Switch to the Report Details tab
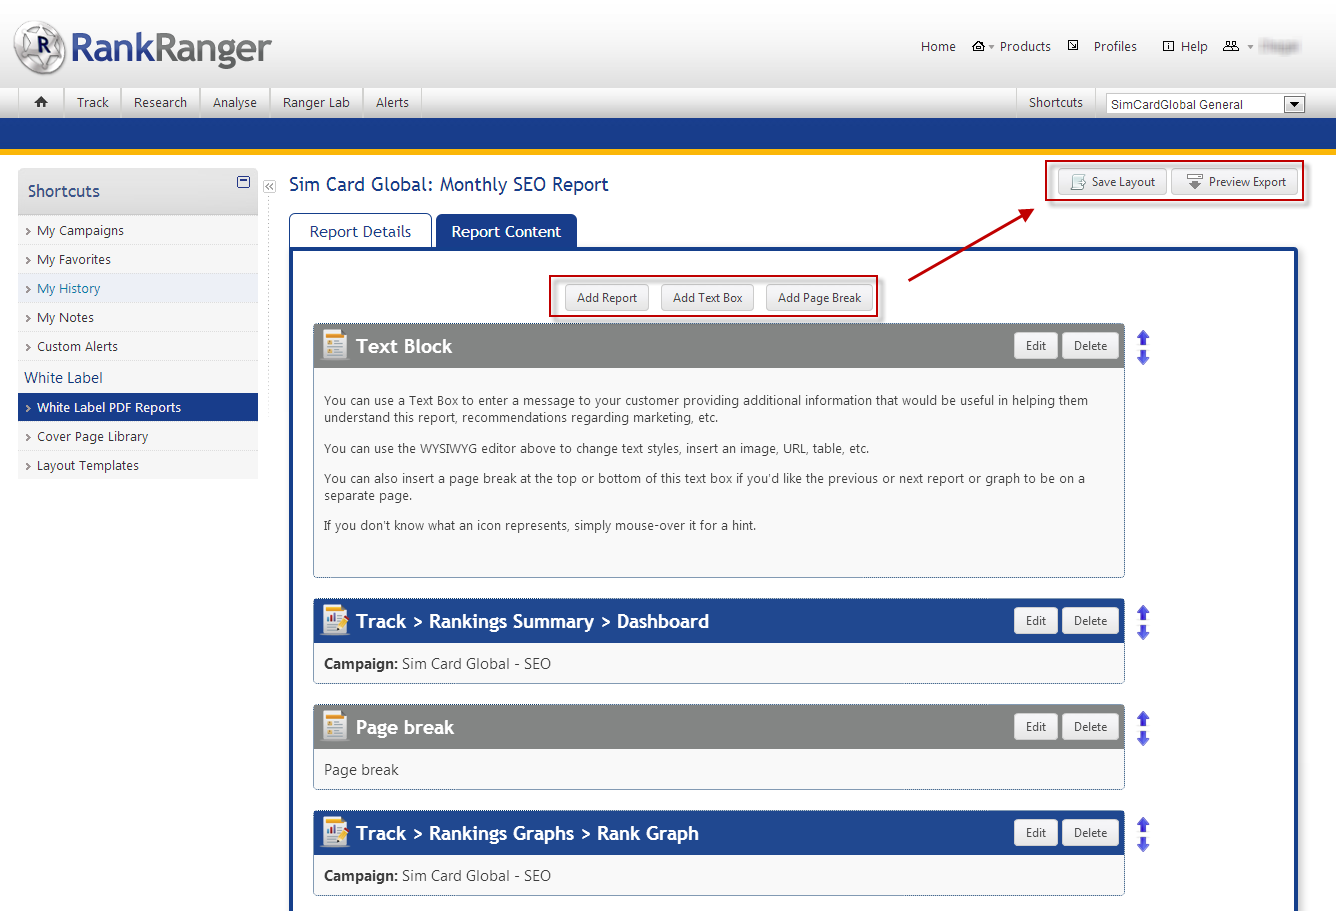The width and height of the screenshot is (1336, 911). [x=360, y=231]
